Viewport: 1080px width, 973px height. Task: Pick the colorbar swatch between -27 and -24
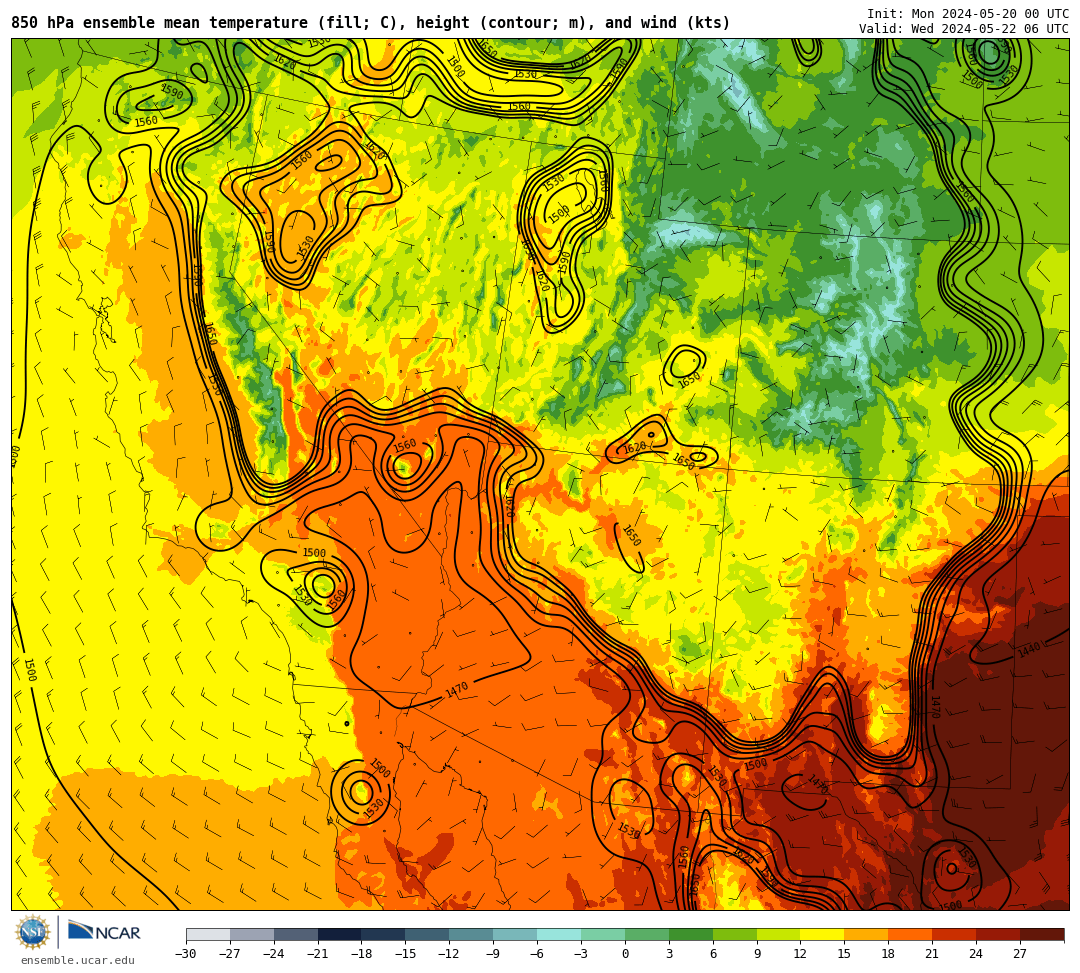pos(252,934)
